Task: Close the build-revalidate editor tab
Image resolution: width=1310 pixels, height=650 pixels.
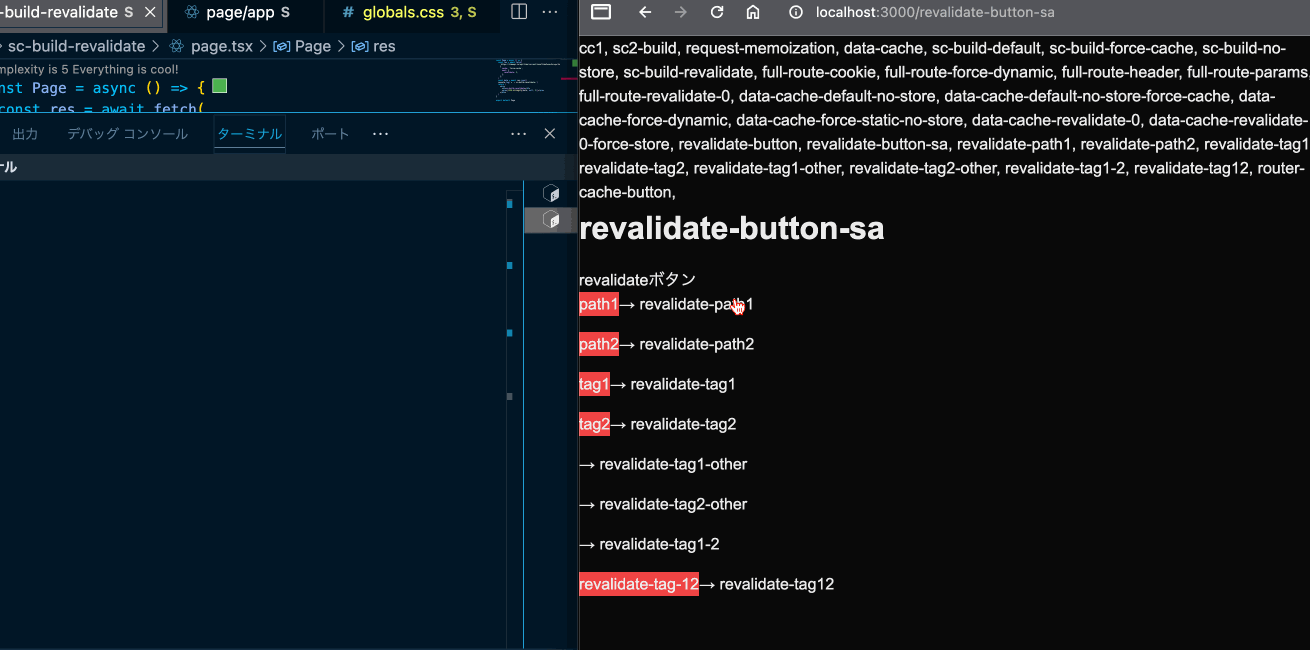Action: point(149,13)
